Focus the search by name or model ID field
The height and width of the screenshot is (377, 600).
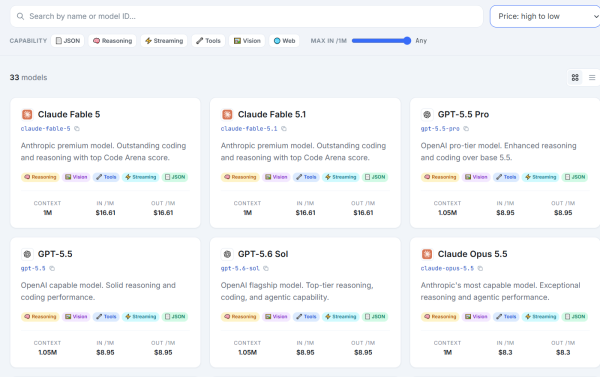coord(247,16)
